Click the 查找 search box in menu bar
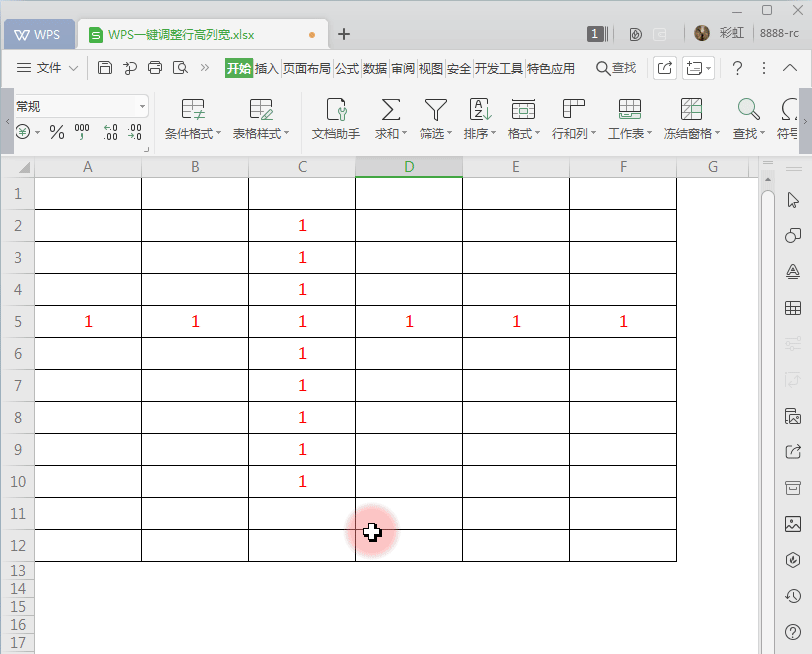This screenshot has width=812, height=654. point(616,68)
